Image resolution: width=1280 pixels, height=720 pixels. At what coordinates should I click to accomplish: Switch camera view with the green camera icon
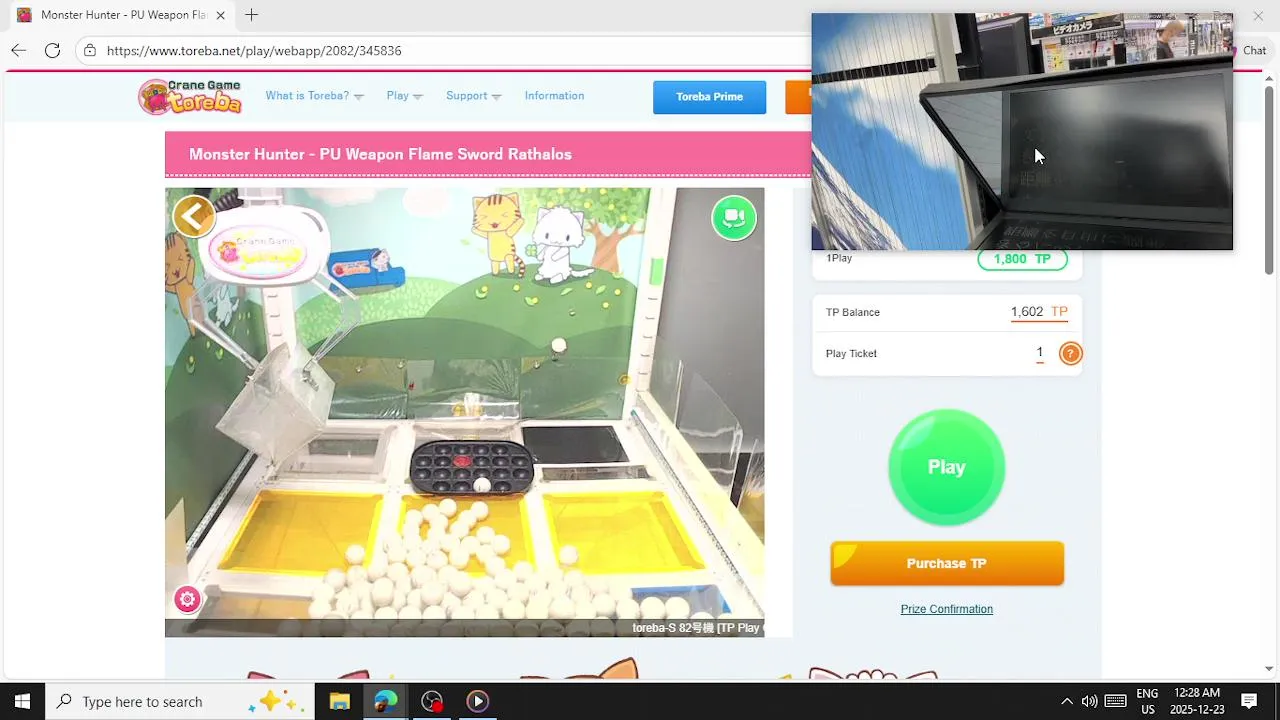point(734,218)
